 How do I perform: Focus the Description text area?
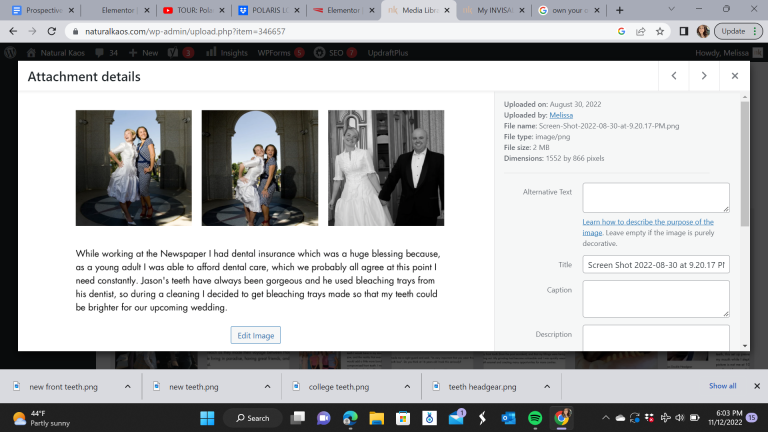[656, 337]
